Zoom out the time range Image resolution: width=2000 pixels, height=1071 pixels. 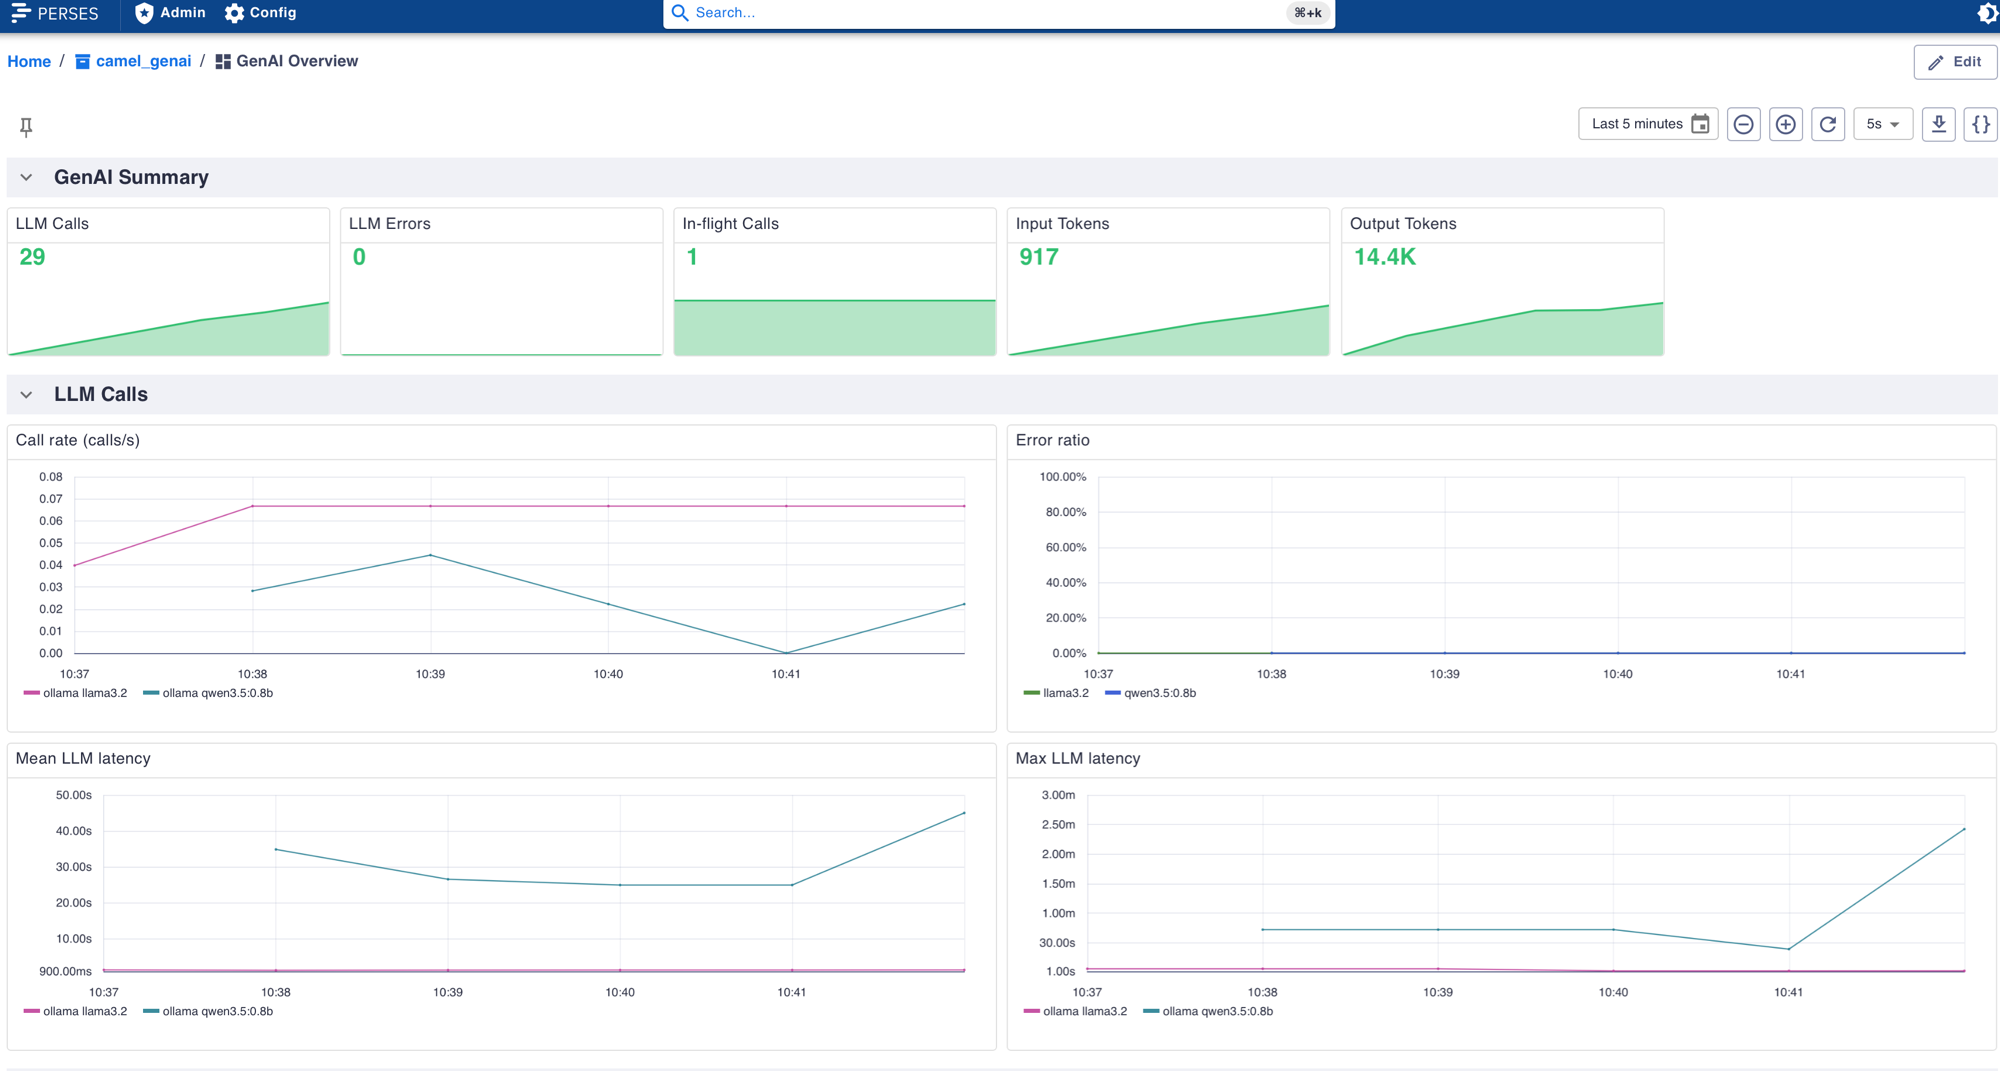(x=1743, y=124)
